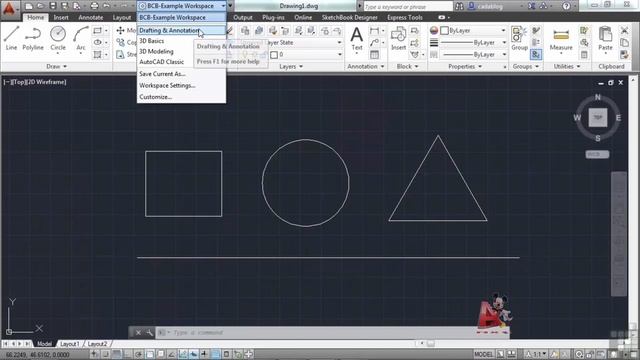The height and width of the screenshot is (360, 640).
Task: Click the Open file icon
Action: click(40, 6)
